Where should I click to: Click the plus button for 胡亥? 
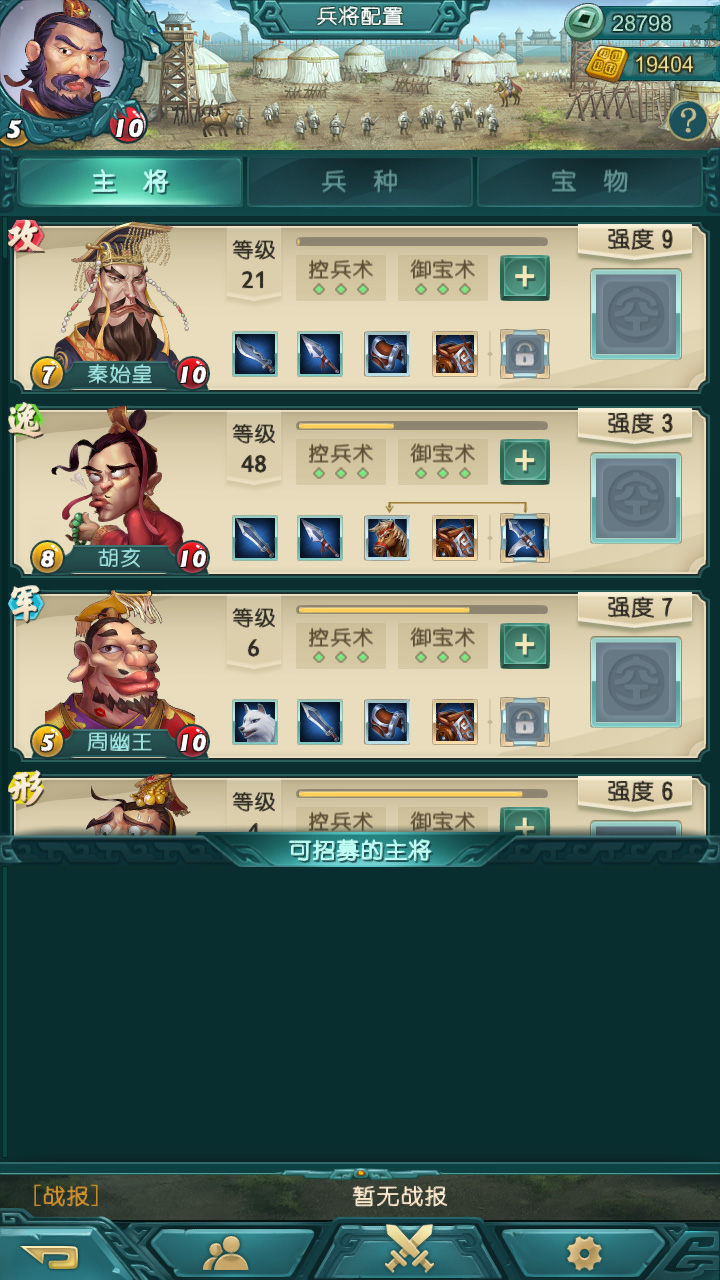[525, 462]
